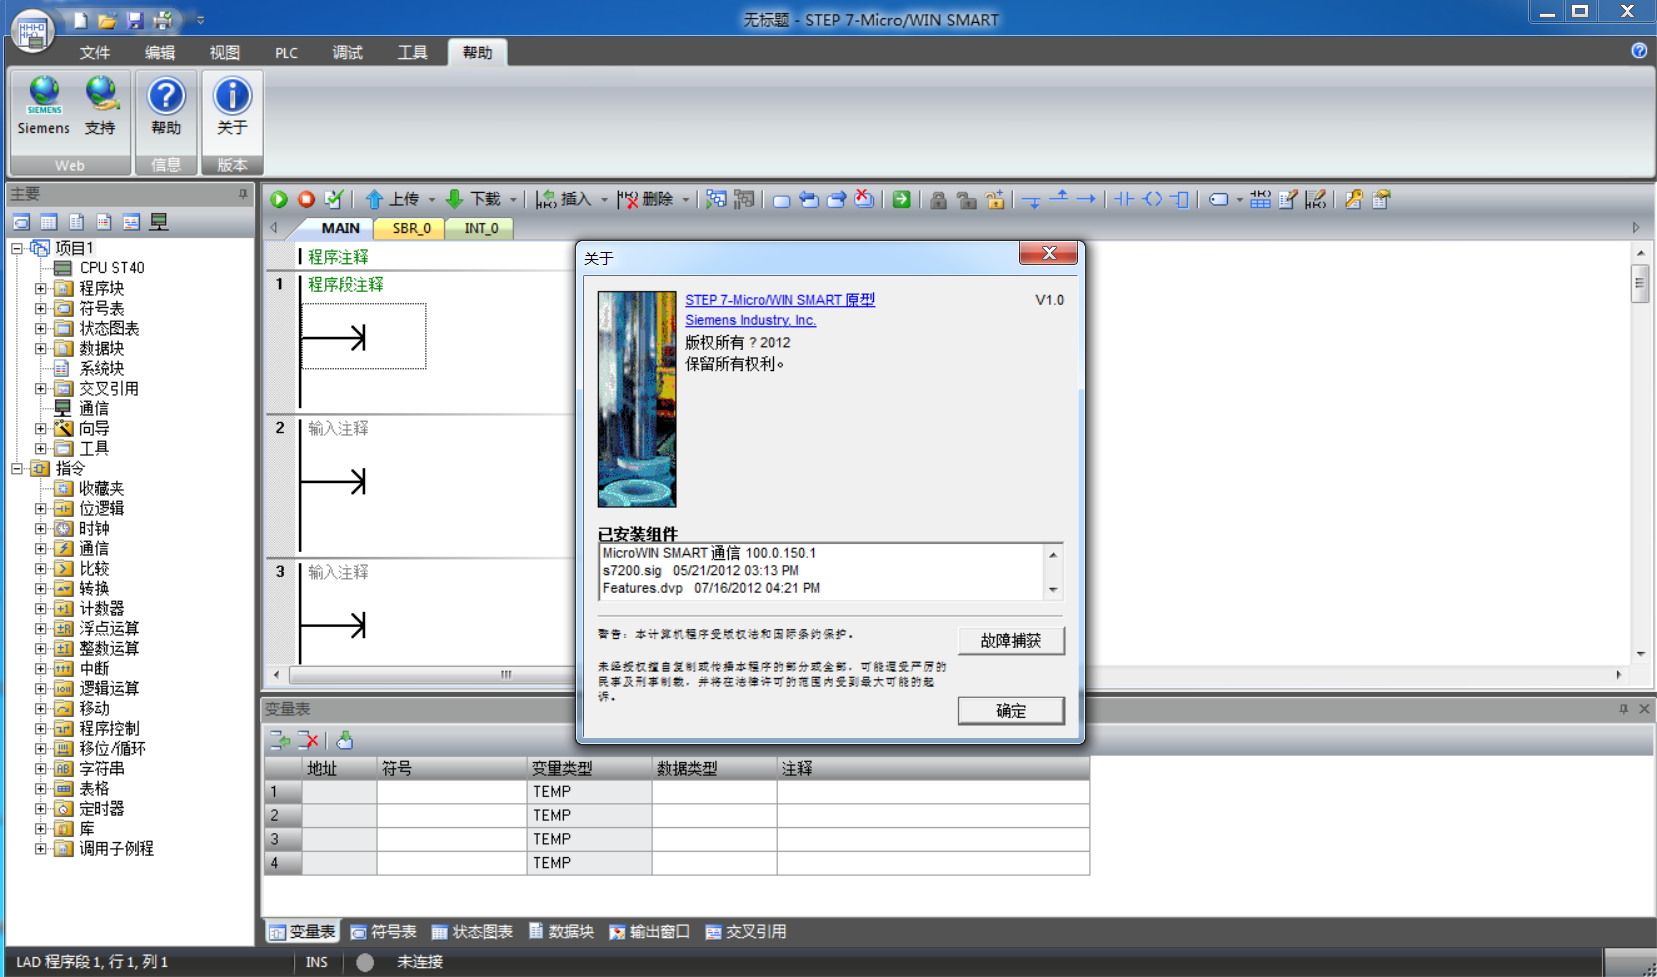The height and width of the screenshot is (977, 1657).
Task: Click 确定 button in About dialog
Action: point(1010,711)
